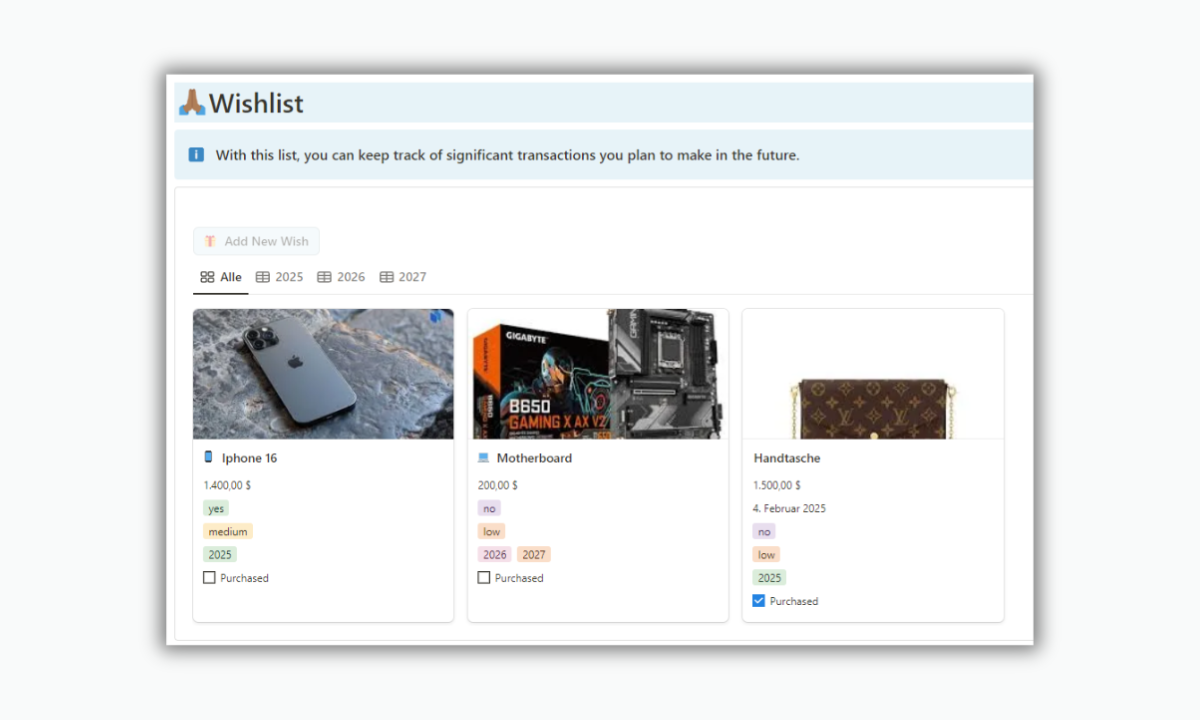Click the phone icon next to Iphone 16
1200x720 pixels.
pos(209,458)
